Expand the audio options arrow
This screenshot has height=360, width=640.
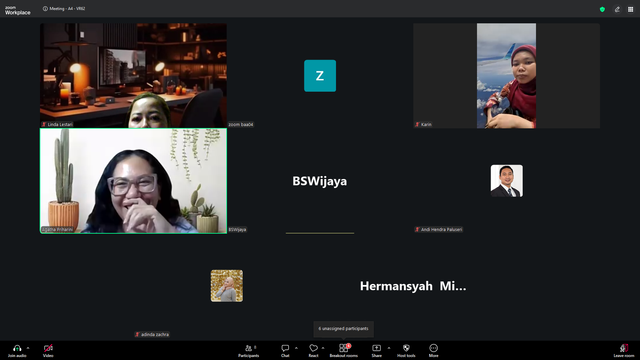[x=28, y=348]
